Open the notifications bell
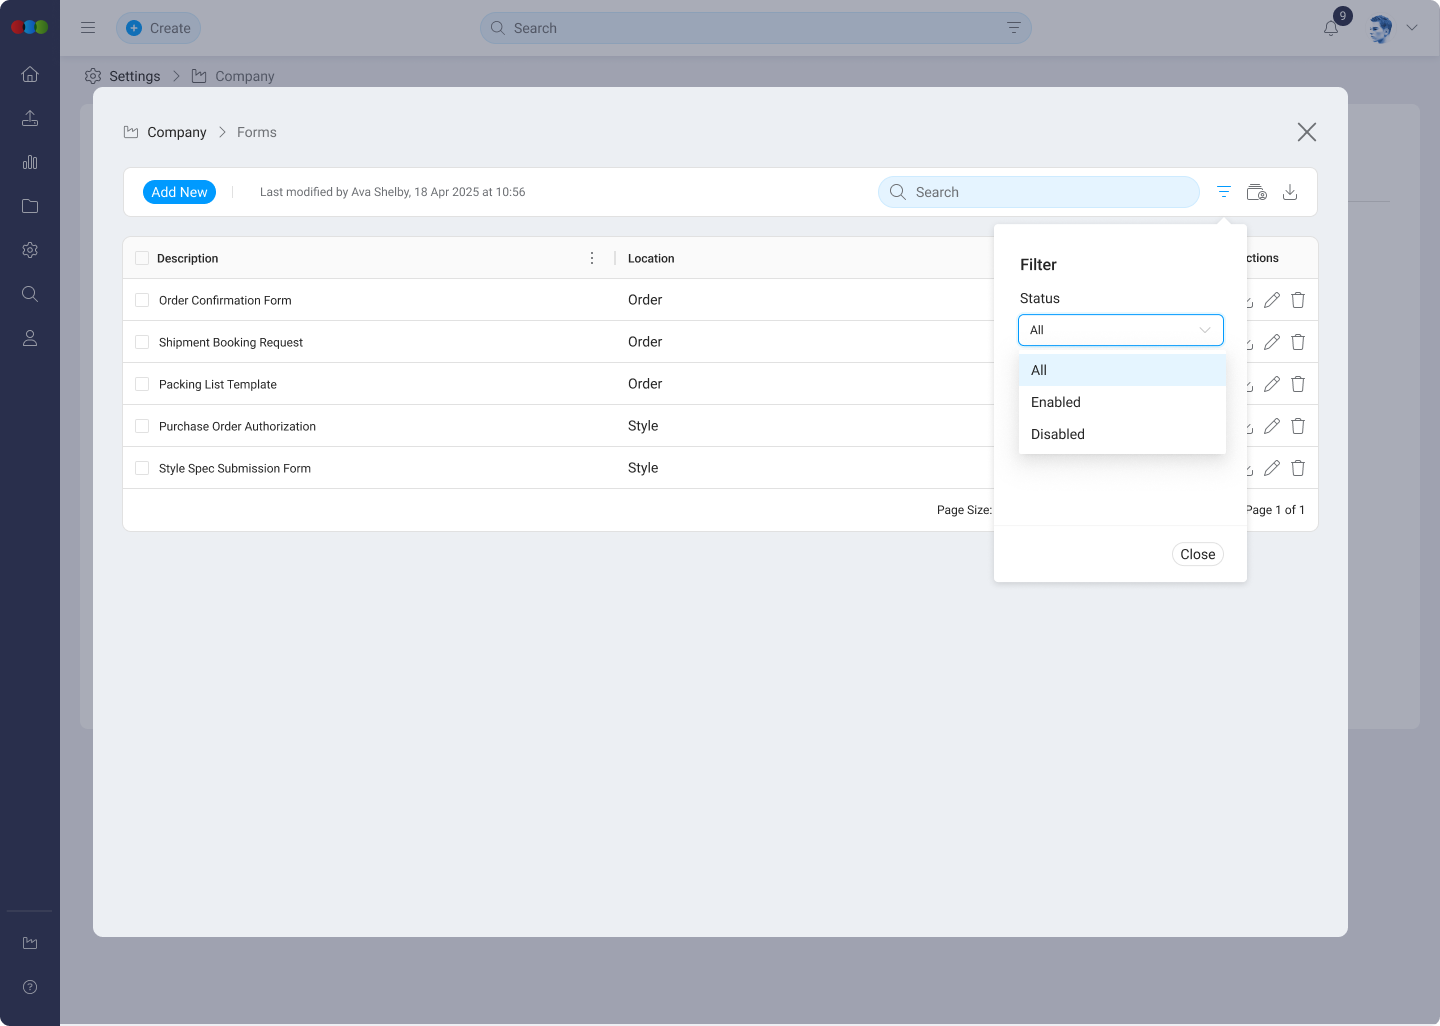This screenshot has height=1026, width=1440. 1331,28
